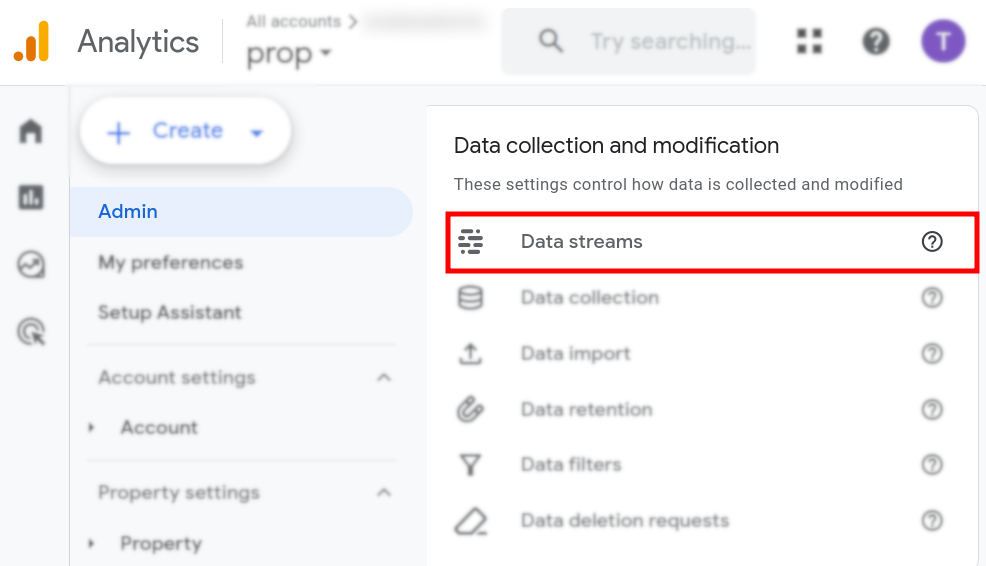Go to Data import settings
This screenshot has height=566, width=986.
pos(575,353)
